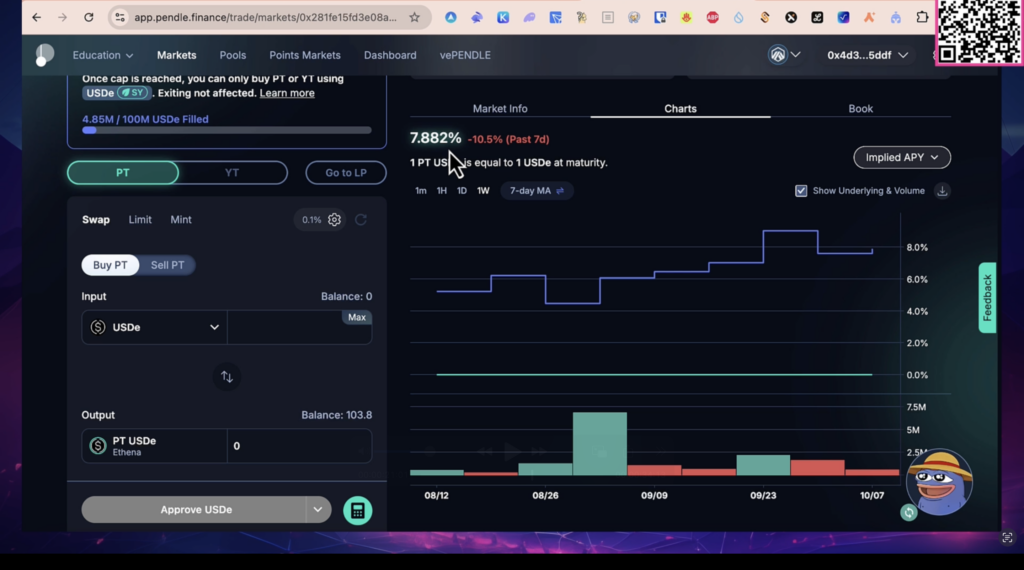The image size is (1024, 570).
Task: Download chart data with download icon
Action: (x=942, y=191)
